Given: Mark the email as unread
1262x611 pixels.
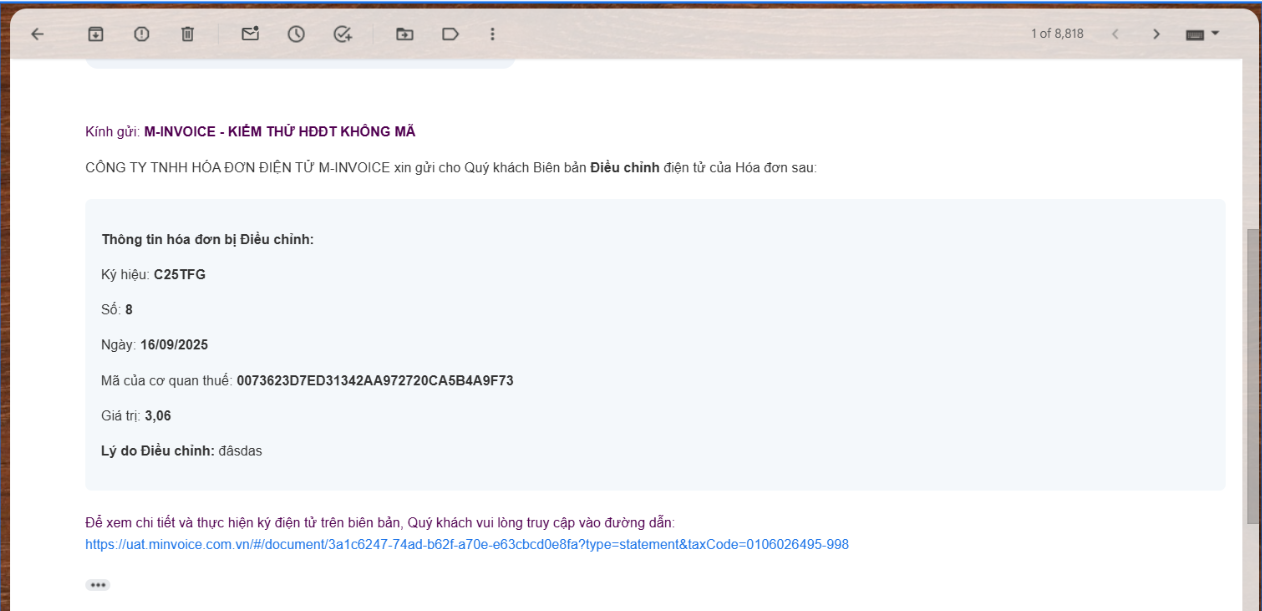Looking at the screenshot, I should (x=250, y=34).
